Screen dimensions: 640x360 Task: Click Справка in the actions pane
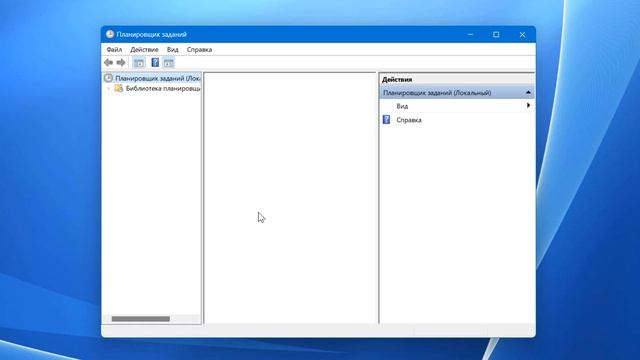click(409, 120)
